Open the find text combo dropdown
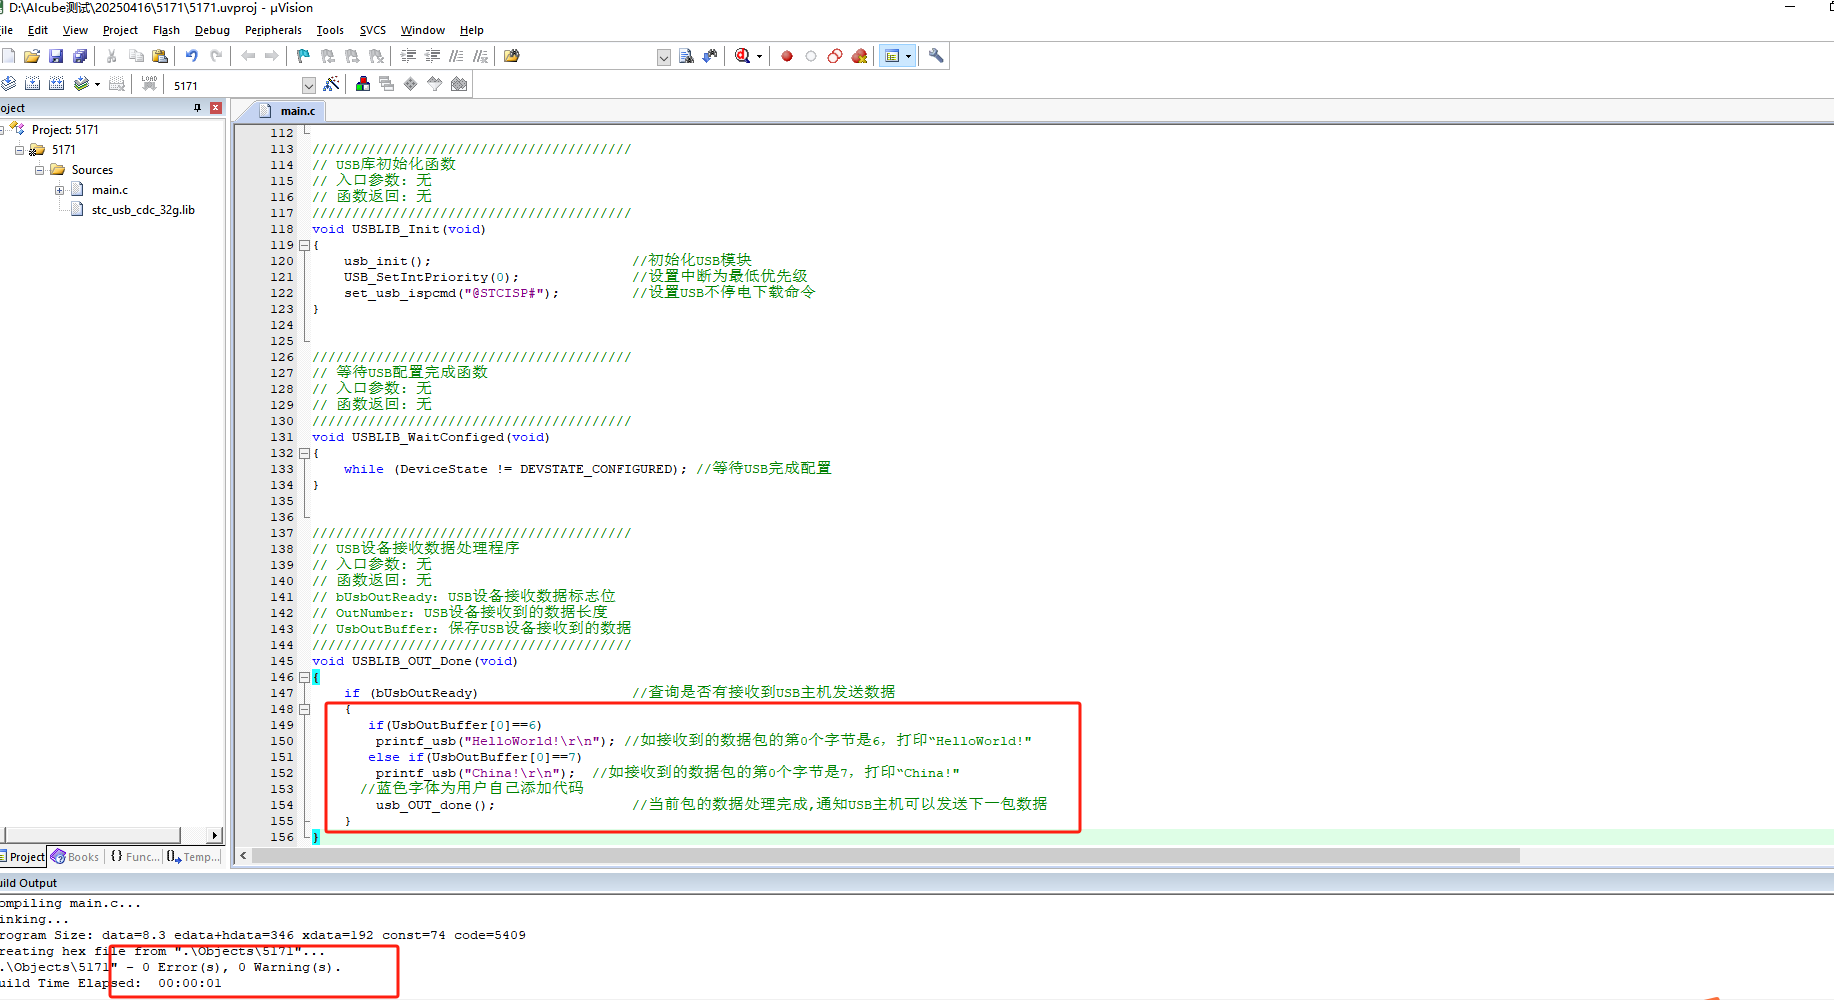Screen dimensions: 1834x1000 pyautogui.click(x=664, y=57)
